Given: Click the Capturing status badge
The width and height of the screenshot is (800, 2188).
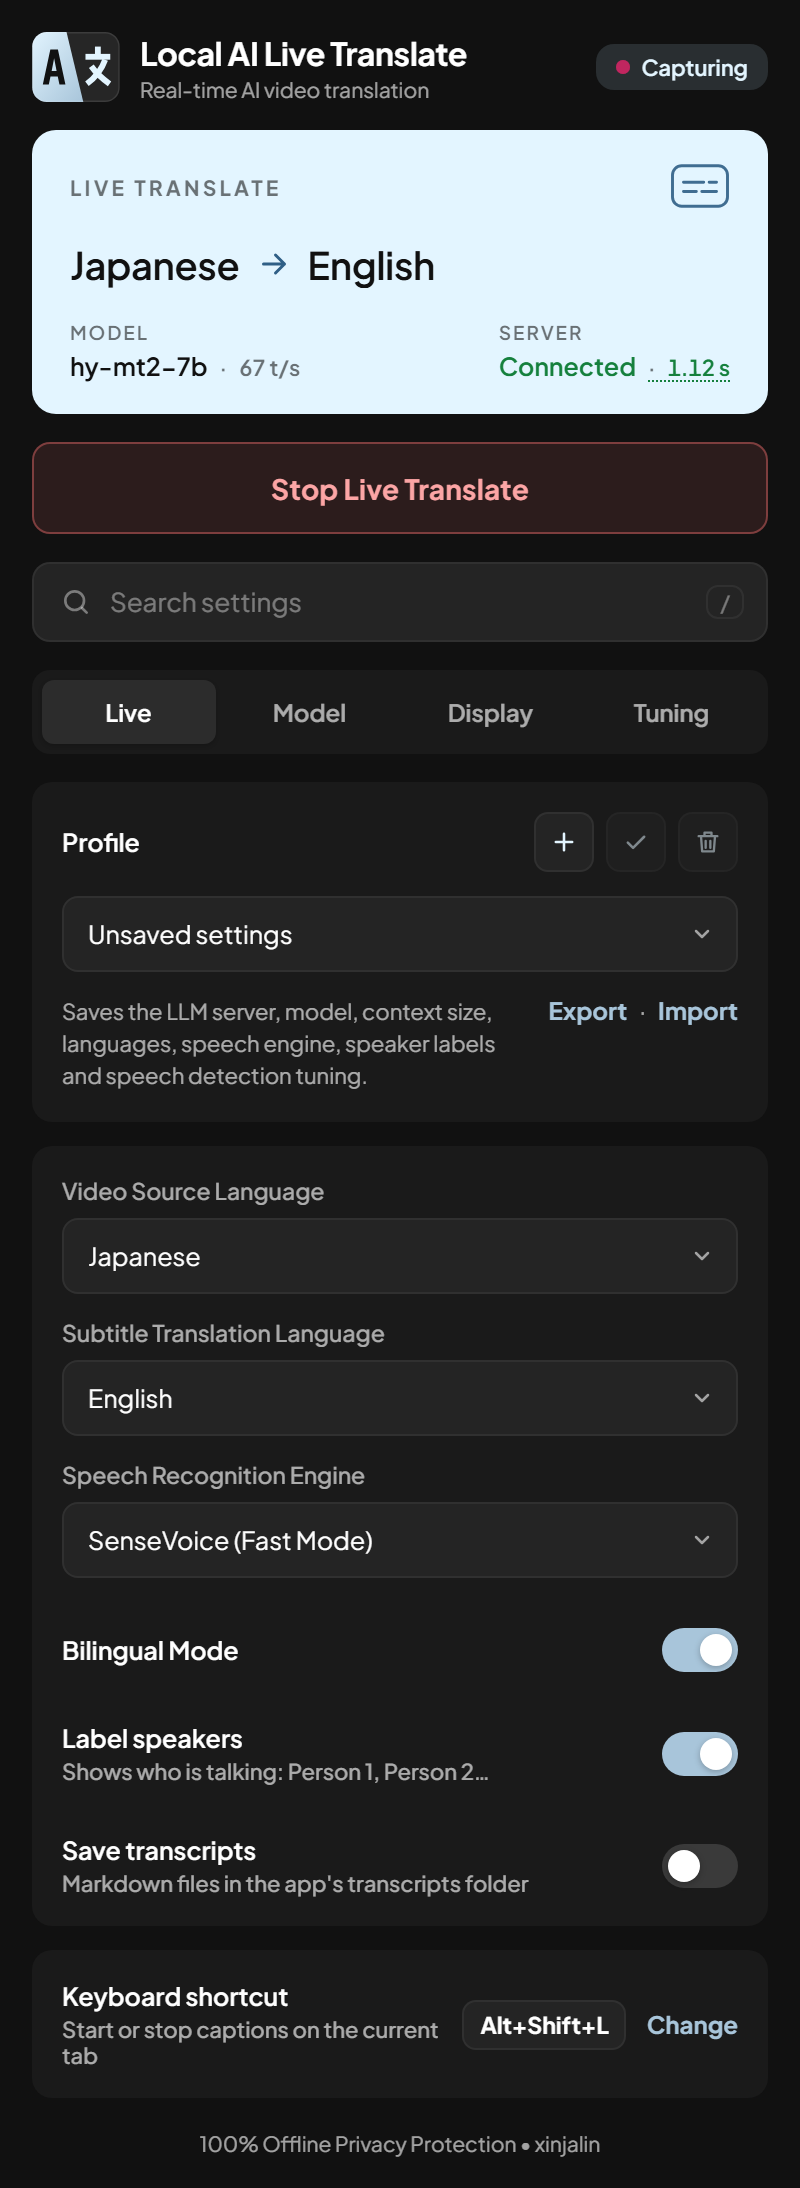Looking at the screenshot, I should (x=682, y=67).
